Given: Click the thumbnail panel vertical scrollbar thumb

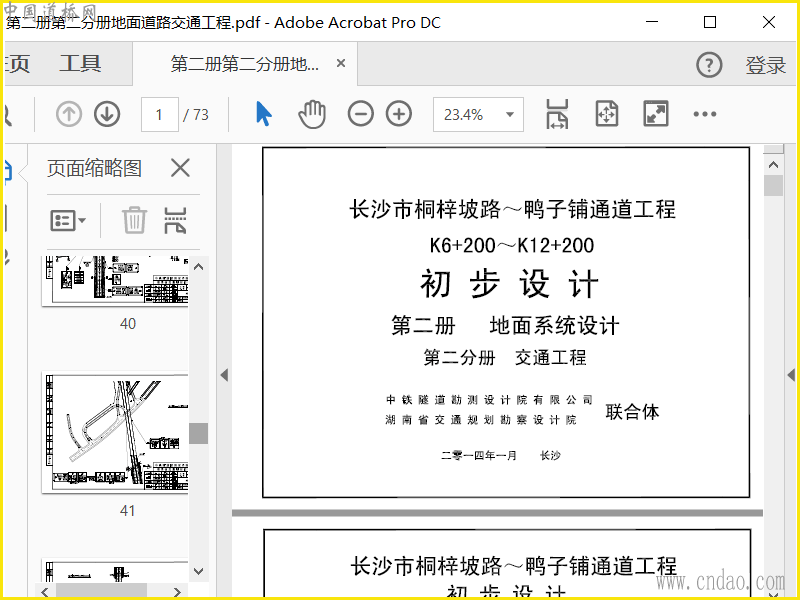Looking at the screenshot, I should (198, 434).
